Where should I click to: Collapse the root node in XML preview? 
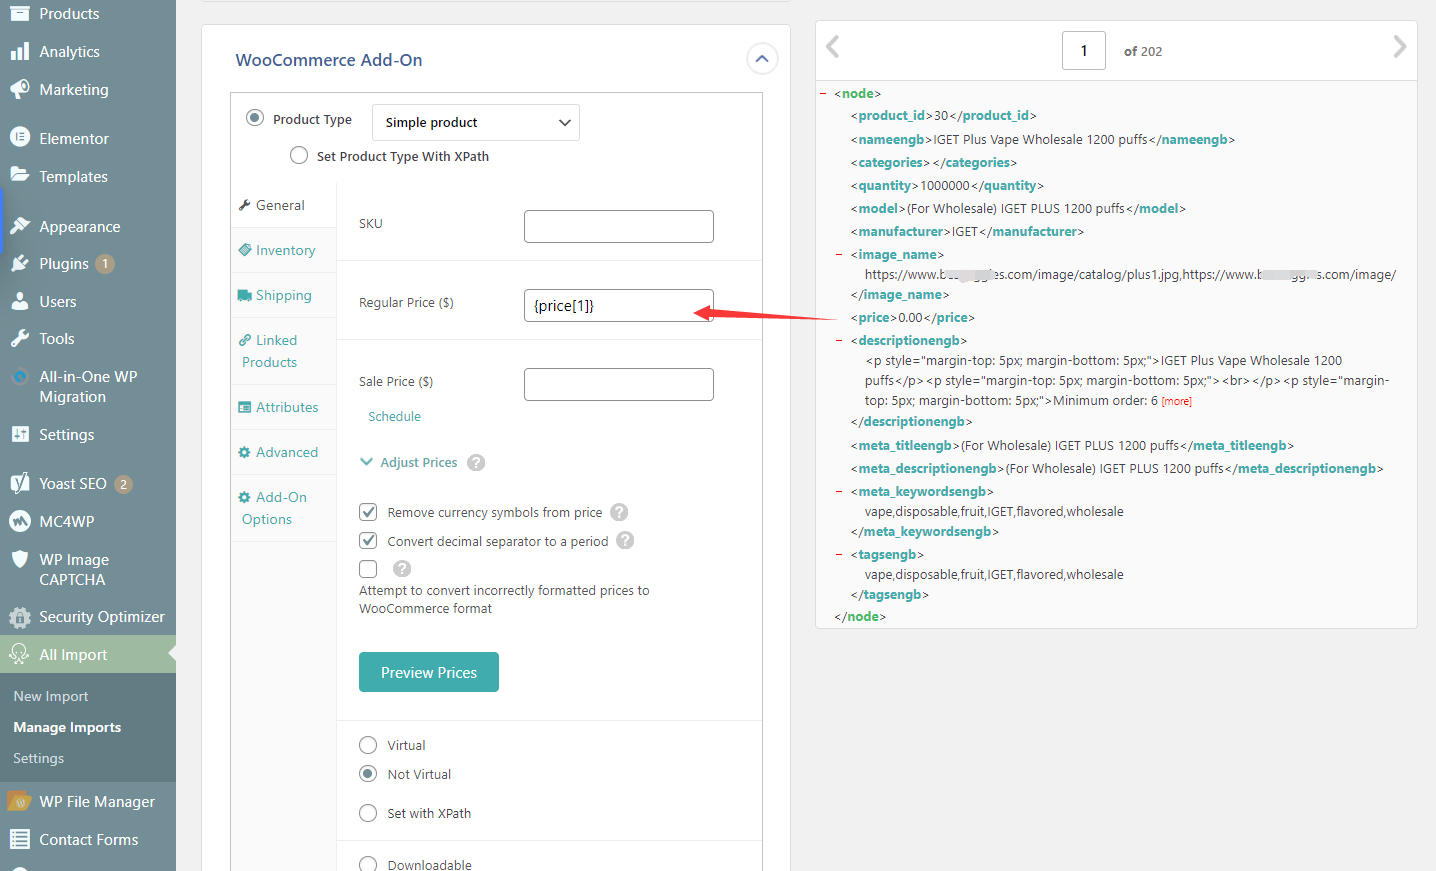tap(823, 93)
